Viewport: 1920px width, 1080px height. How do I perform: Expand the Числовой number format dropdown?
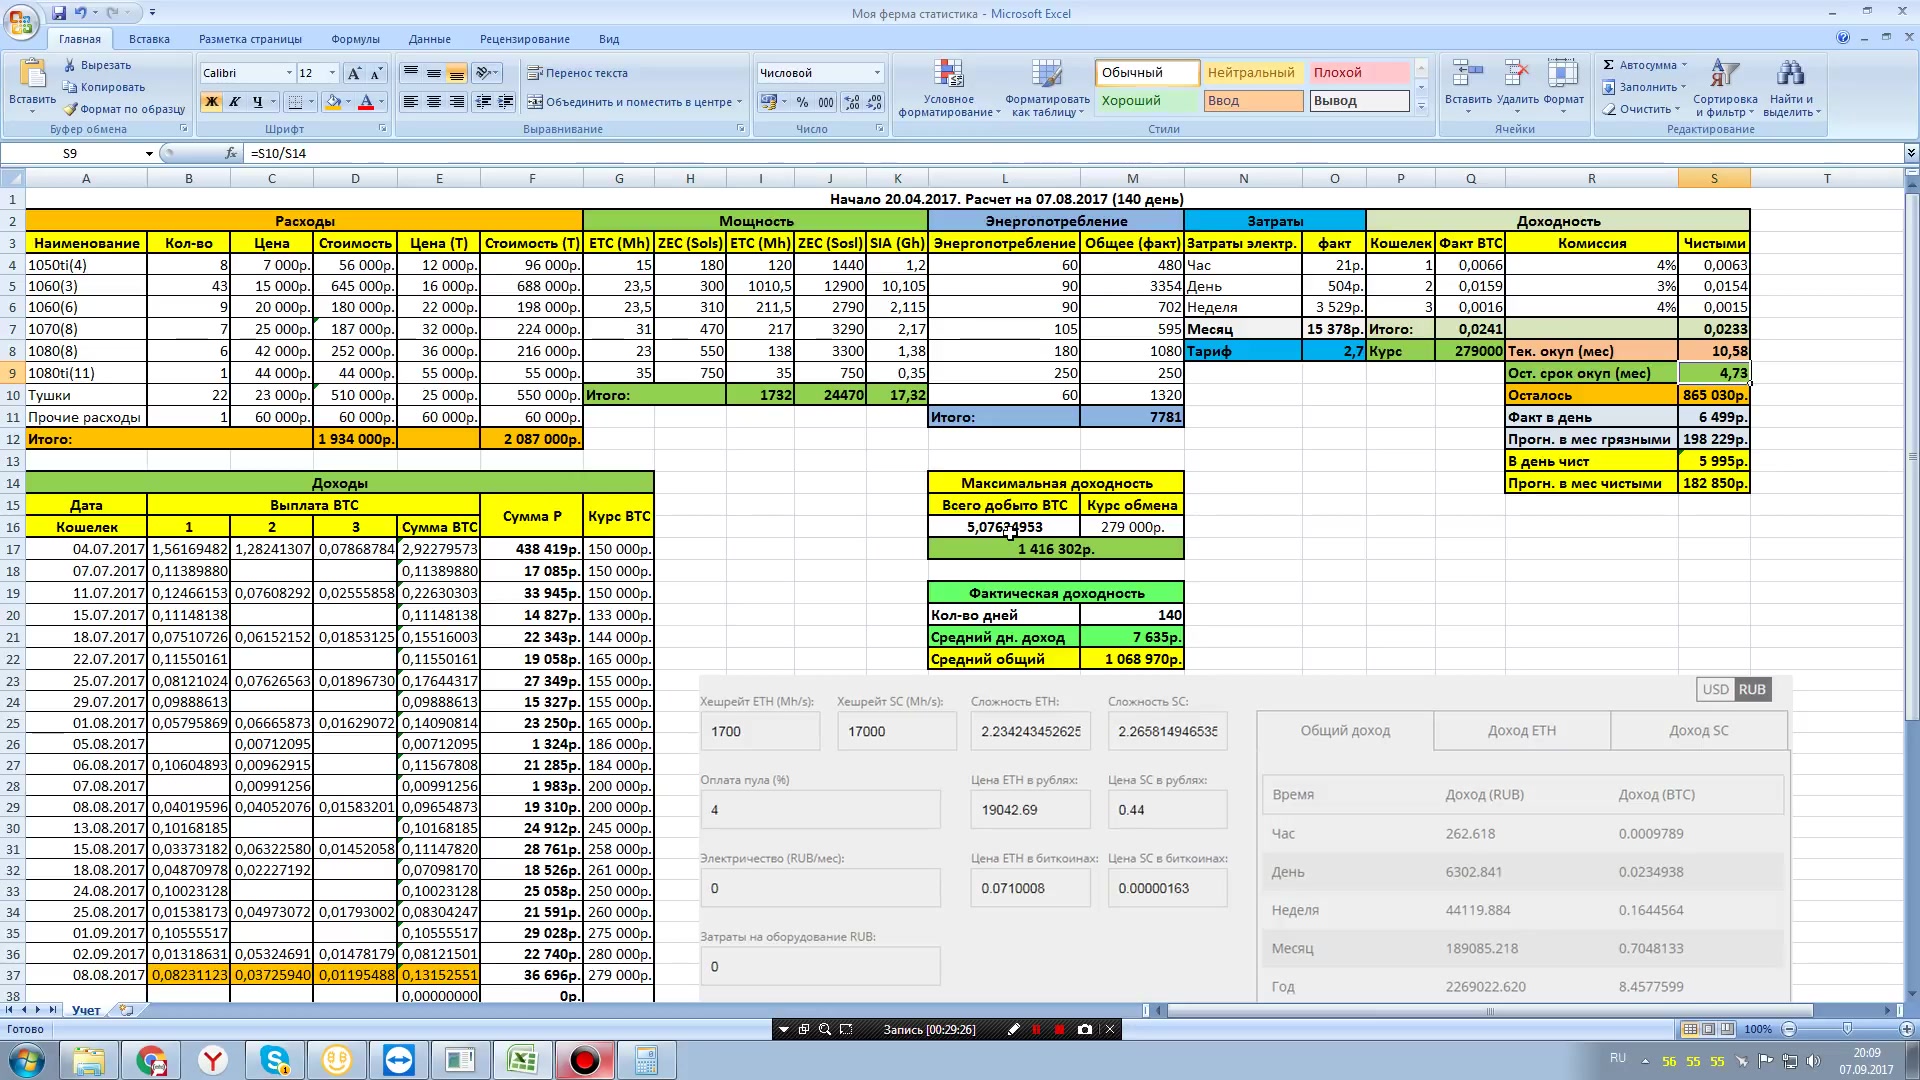pos(877,73)
